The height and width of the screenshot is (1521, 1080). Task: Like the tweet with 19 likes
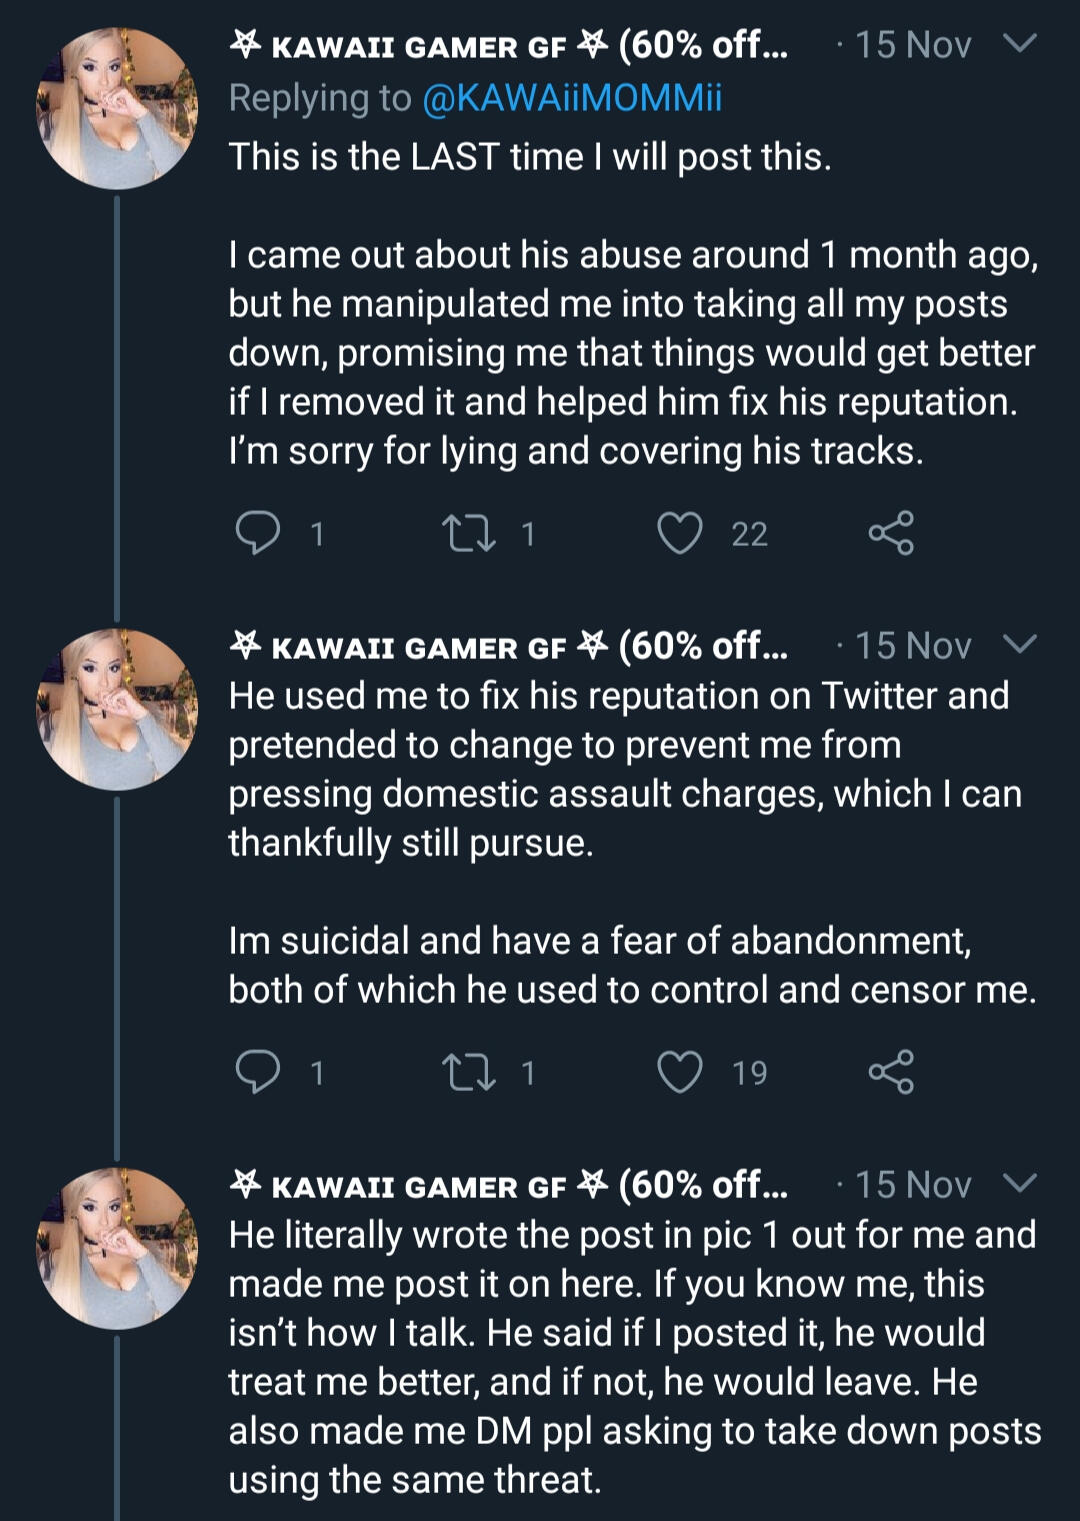point(680,1072)
